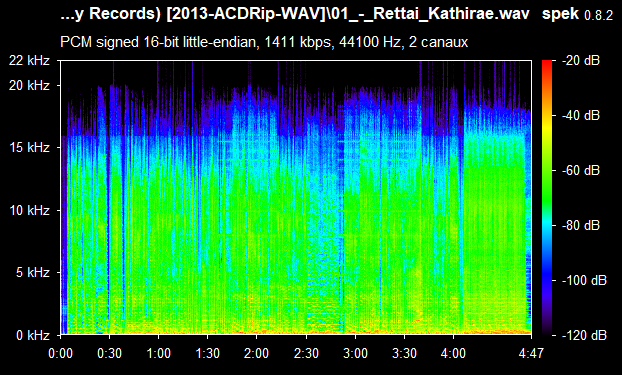Screen dimensions: 622x375
Task: Click the 2:00 time axis label
Action: coord(256,353)
